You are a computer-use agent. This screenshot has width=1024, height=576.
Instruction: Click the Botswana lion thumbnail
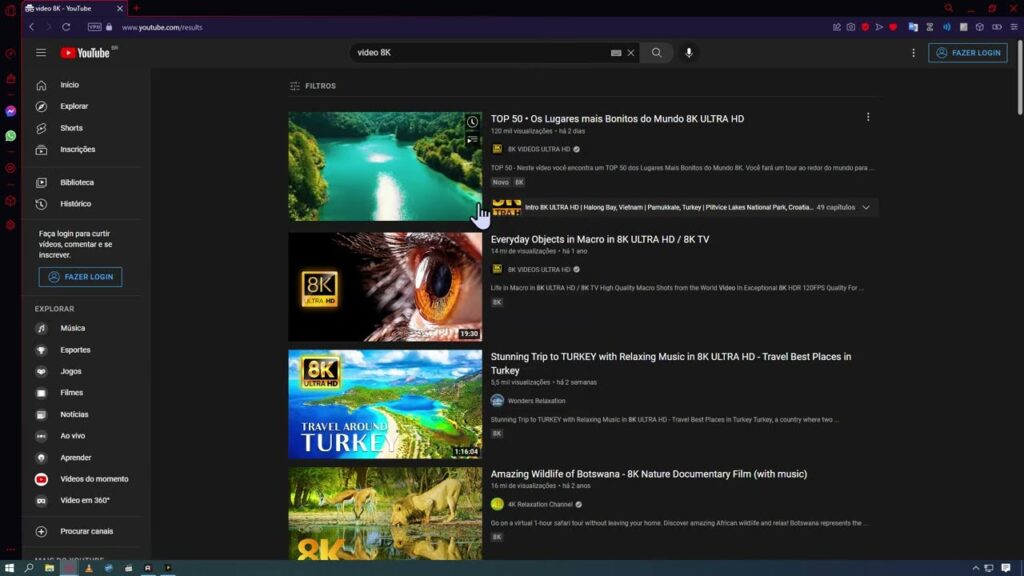coord(385,513)
